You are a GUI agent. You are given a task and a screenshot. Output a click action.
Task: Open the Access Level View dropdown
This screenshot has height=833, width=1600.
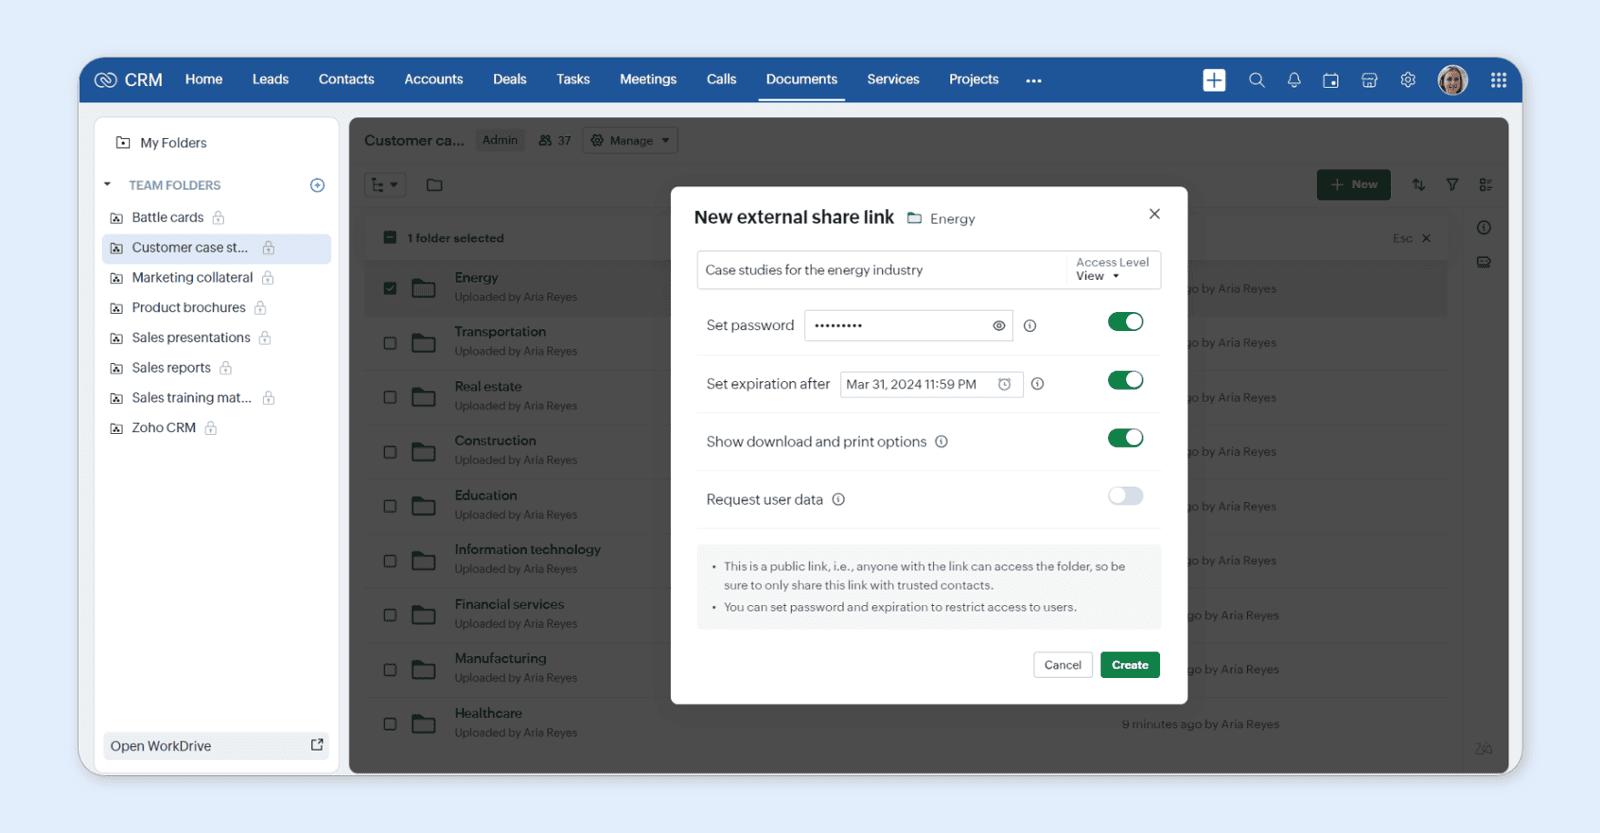(1111, 270)
